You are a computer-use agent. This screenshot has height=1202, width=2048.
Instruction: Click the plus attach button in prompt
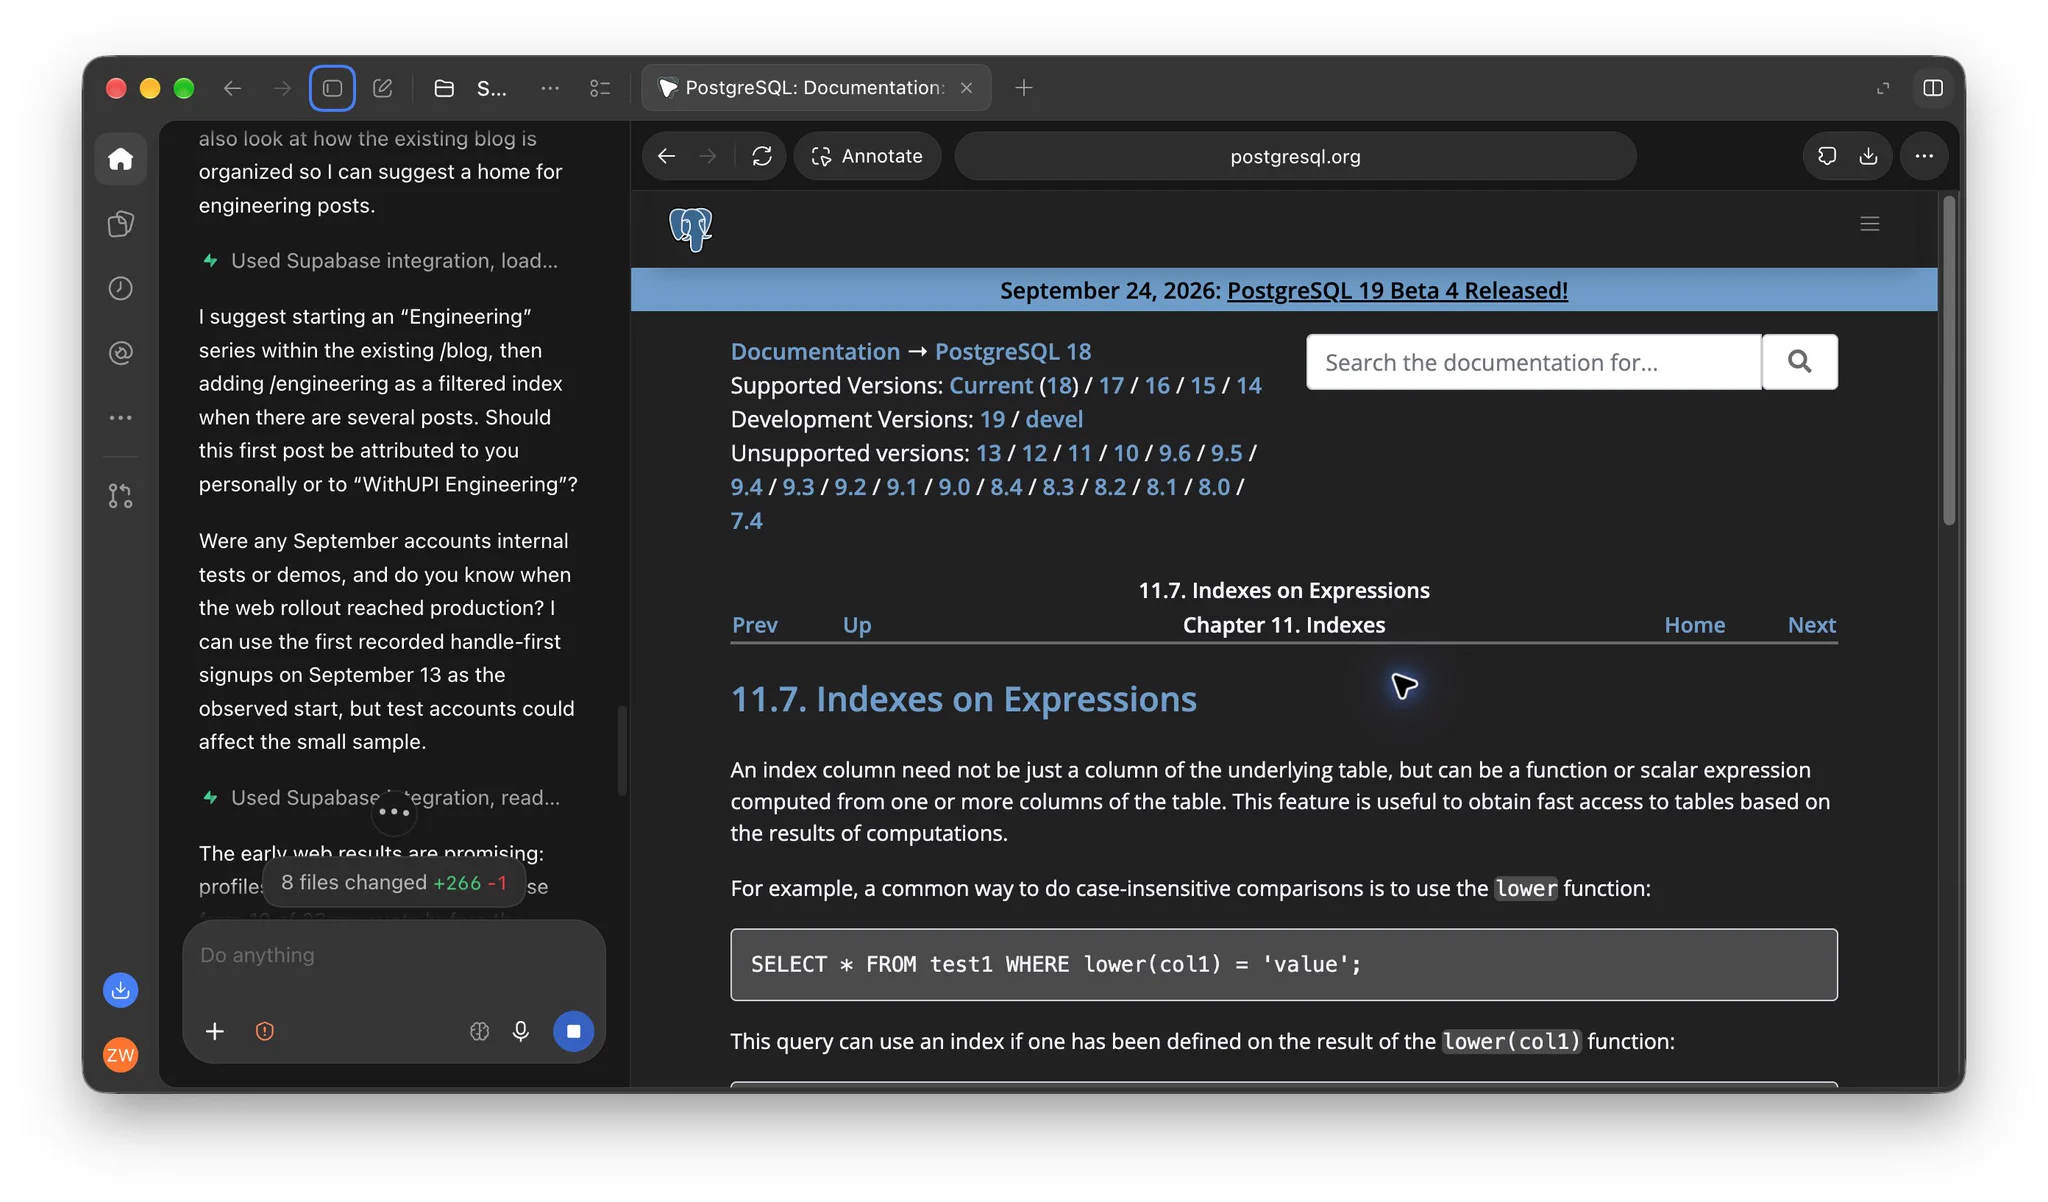pos(214,1031)
